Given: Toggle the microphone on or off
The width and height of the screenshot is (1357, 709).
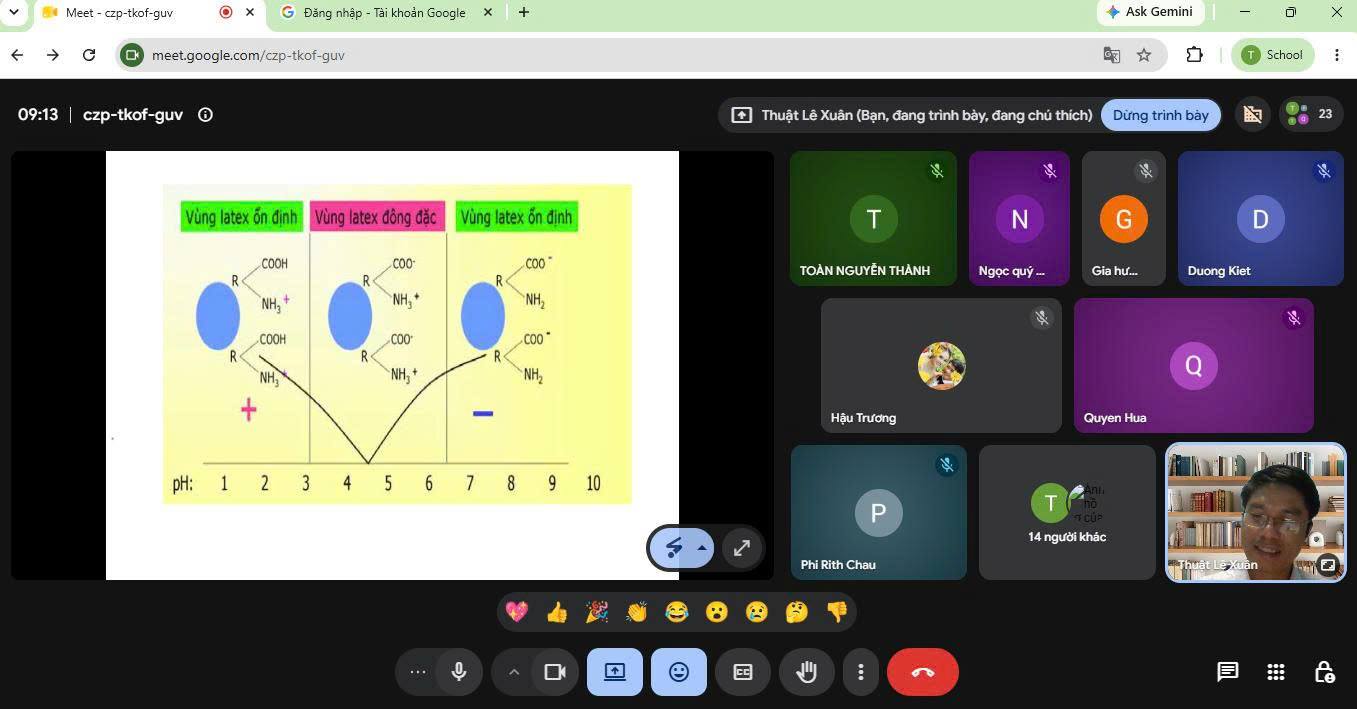Looking at the screenshot, I should click(459, 672).
